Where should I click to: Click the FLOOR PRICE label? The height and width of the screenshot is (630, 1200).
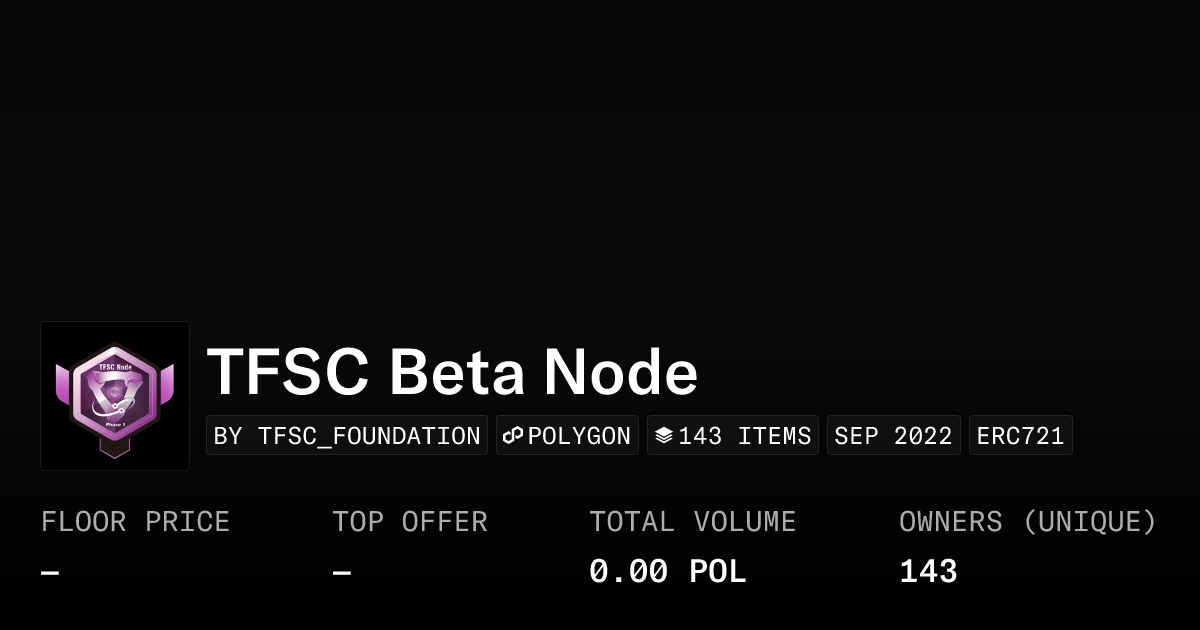click(135, 522)
